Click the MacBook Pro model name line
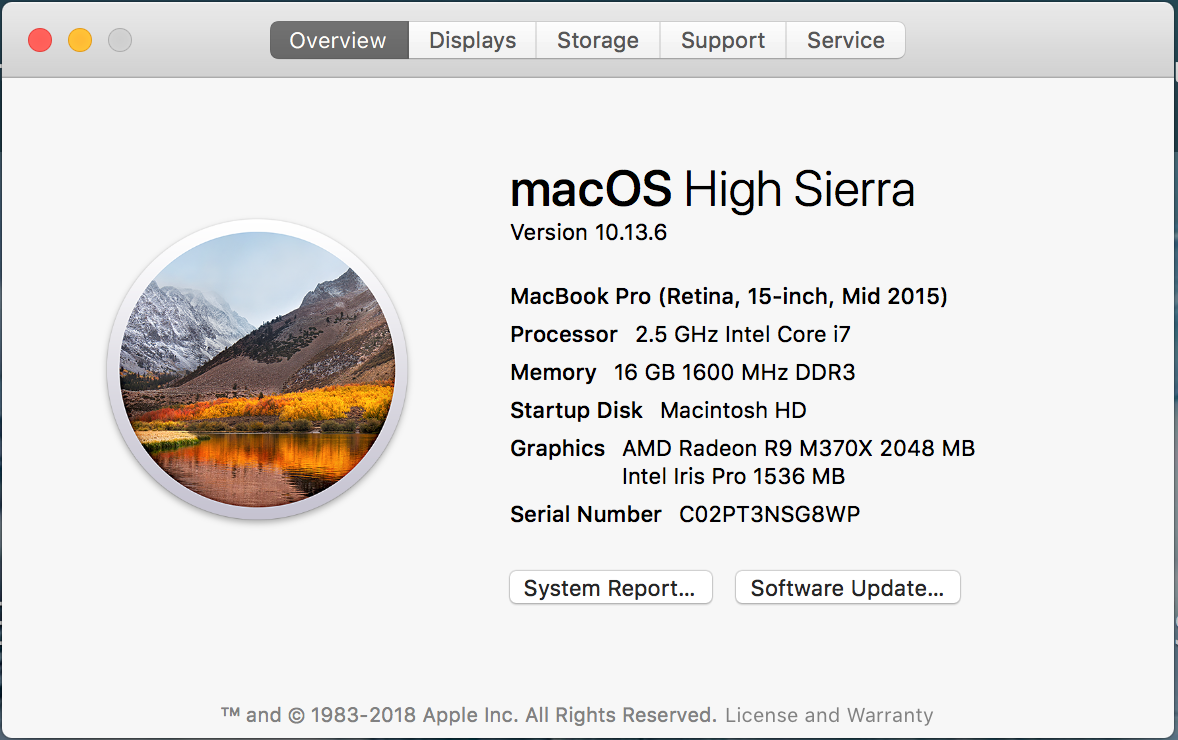The width and height of the screenshot is (1178, 740). tap(728, 296)
